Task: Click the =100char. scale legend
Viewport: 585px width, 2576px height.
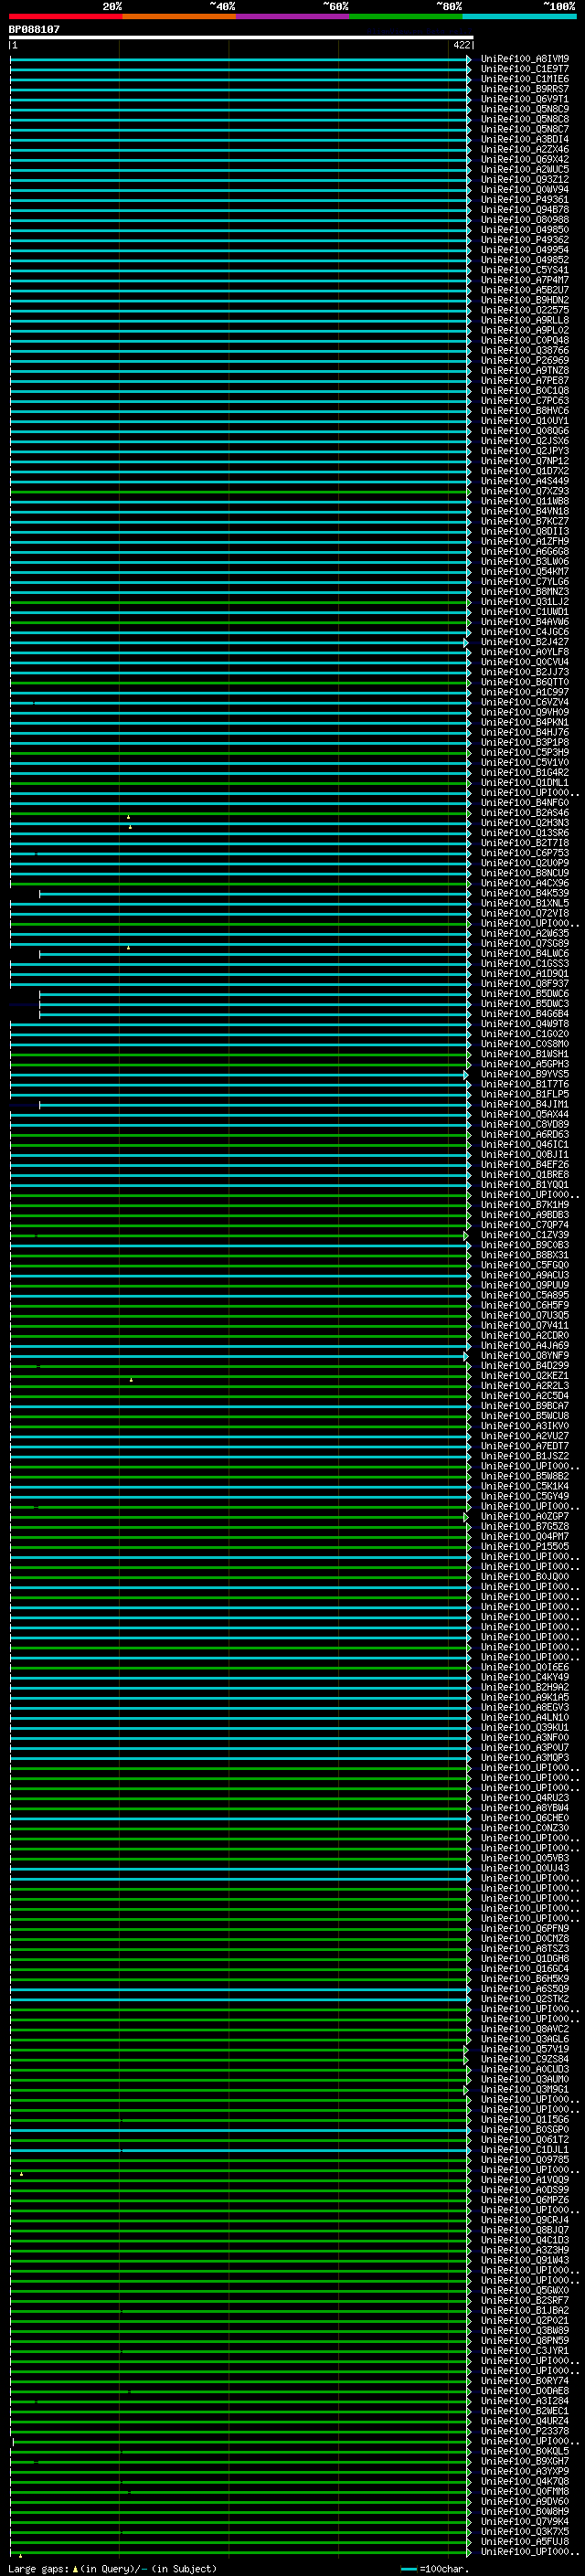Action: (x=435, y=2569)
